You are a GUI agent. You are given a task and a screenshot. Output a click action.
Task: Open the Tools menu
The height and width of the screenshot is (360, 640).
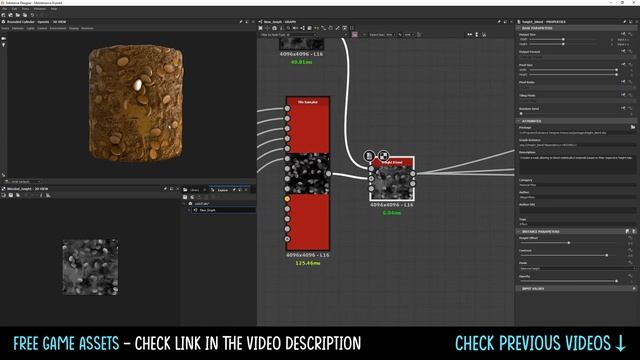(x=25, y=9)
